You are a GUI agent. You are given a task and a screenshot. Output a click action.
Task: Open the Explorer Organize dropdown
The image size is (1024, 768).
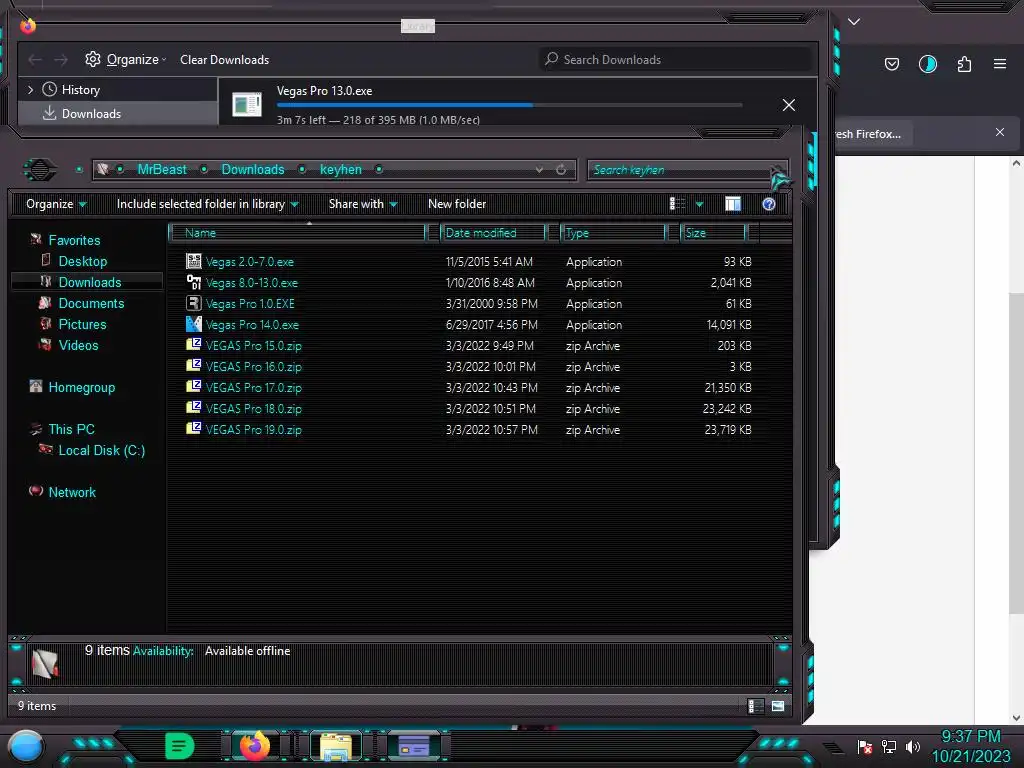(x=56, y=204)
